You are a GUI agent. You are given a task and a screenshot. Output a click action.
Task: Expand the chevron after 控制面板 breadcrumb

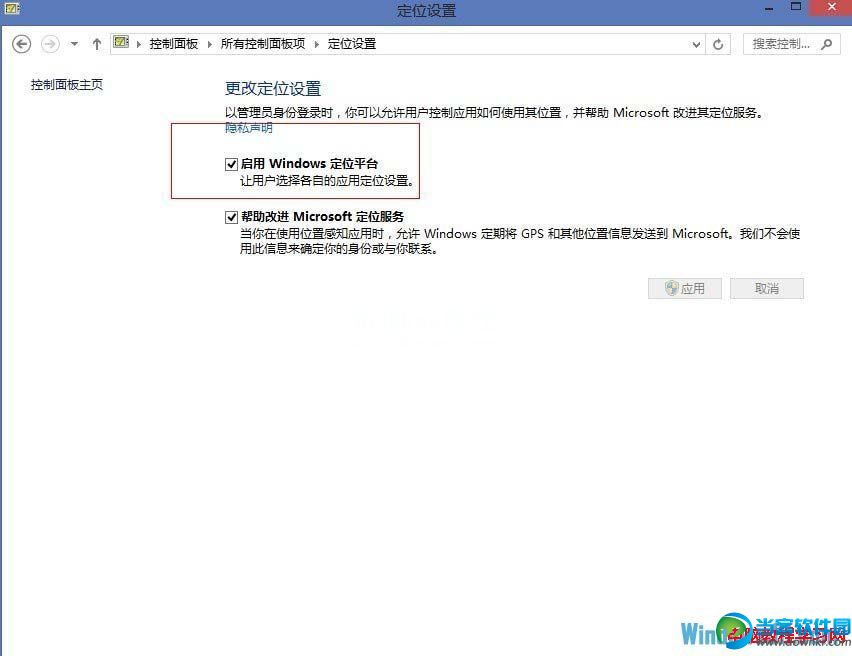[210, 45]
